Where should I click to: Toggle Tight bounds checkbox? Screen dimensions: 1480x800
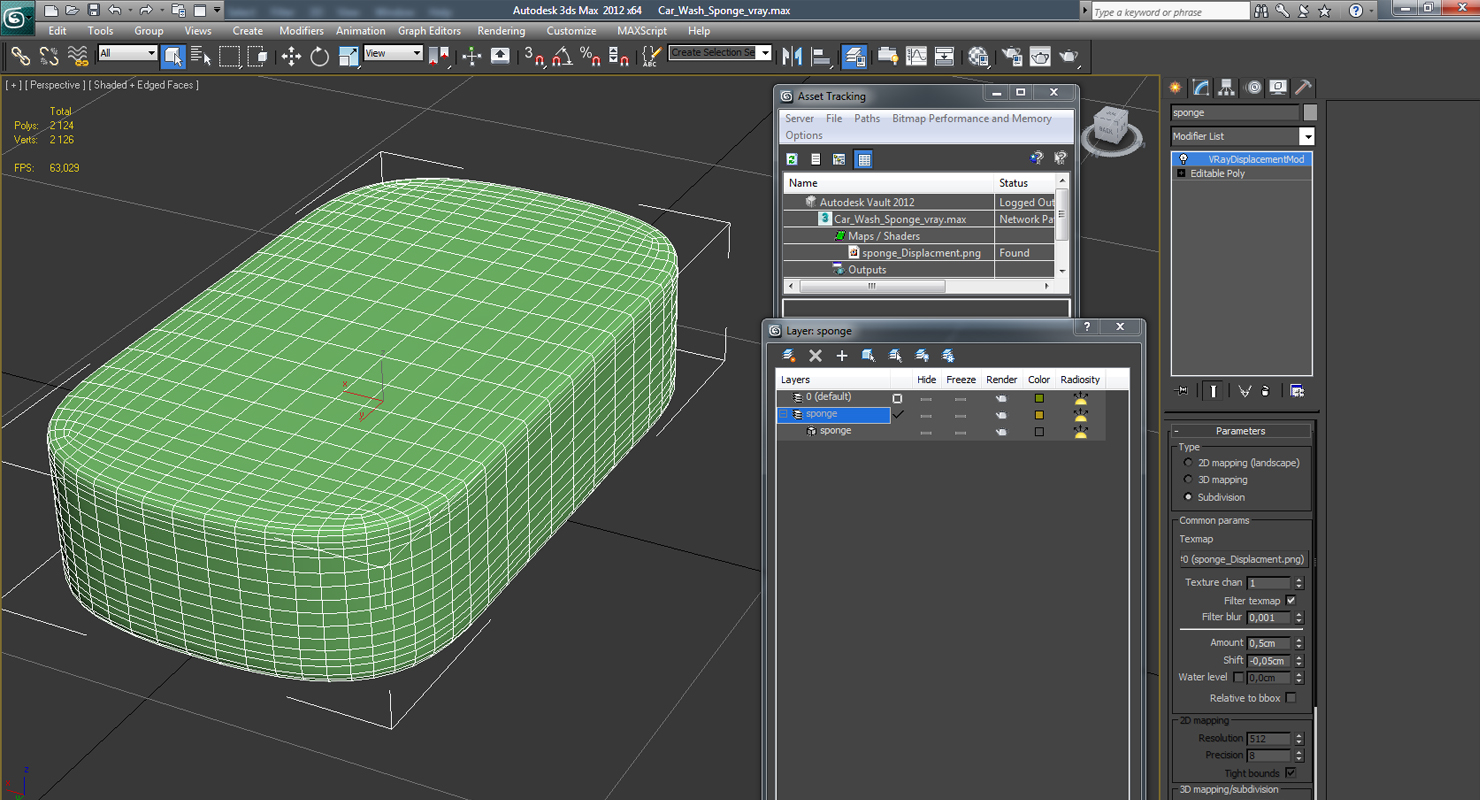1291,773
